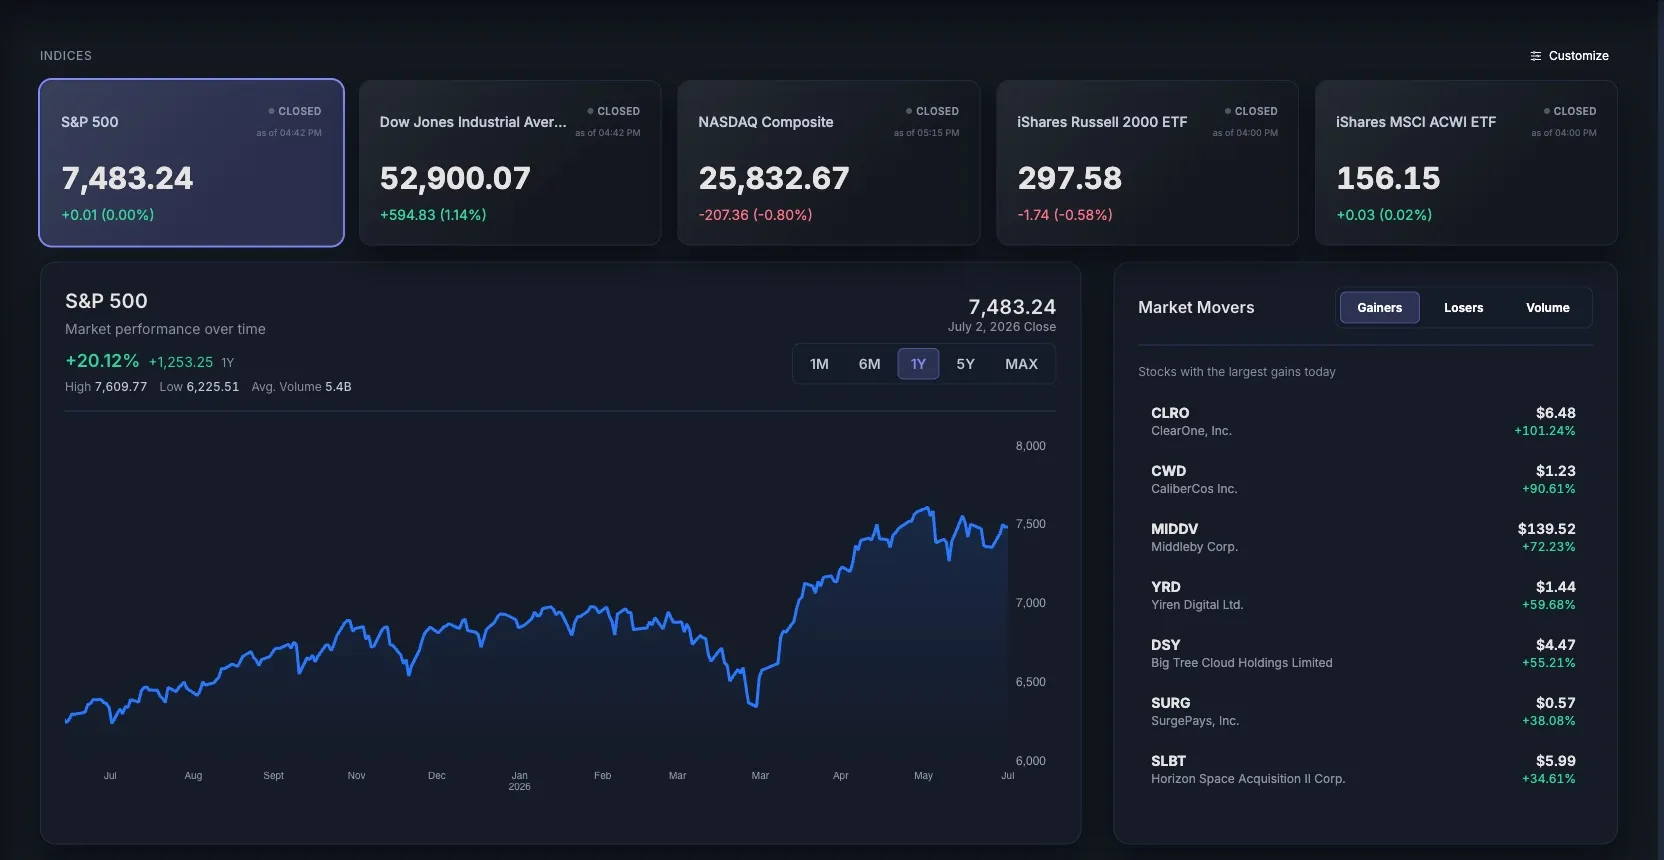The width and height of the screenshot is (1664, 860).
Task: Click the Jan 2026 x-axis label
Action: 519,781
